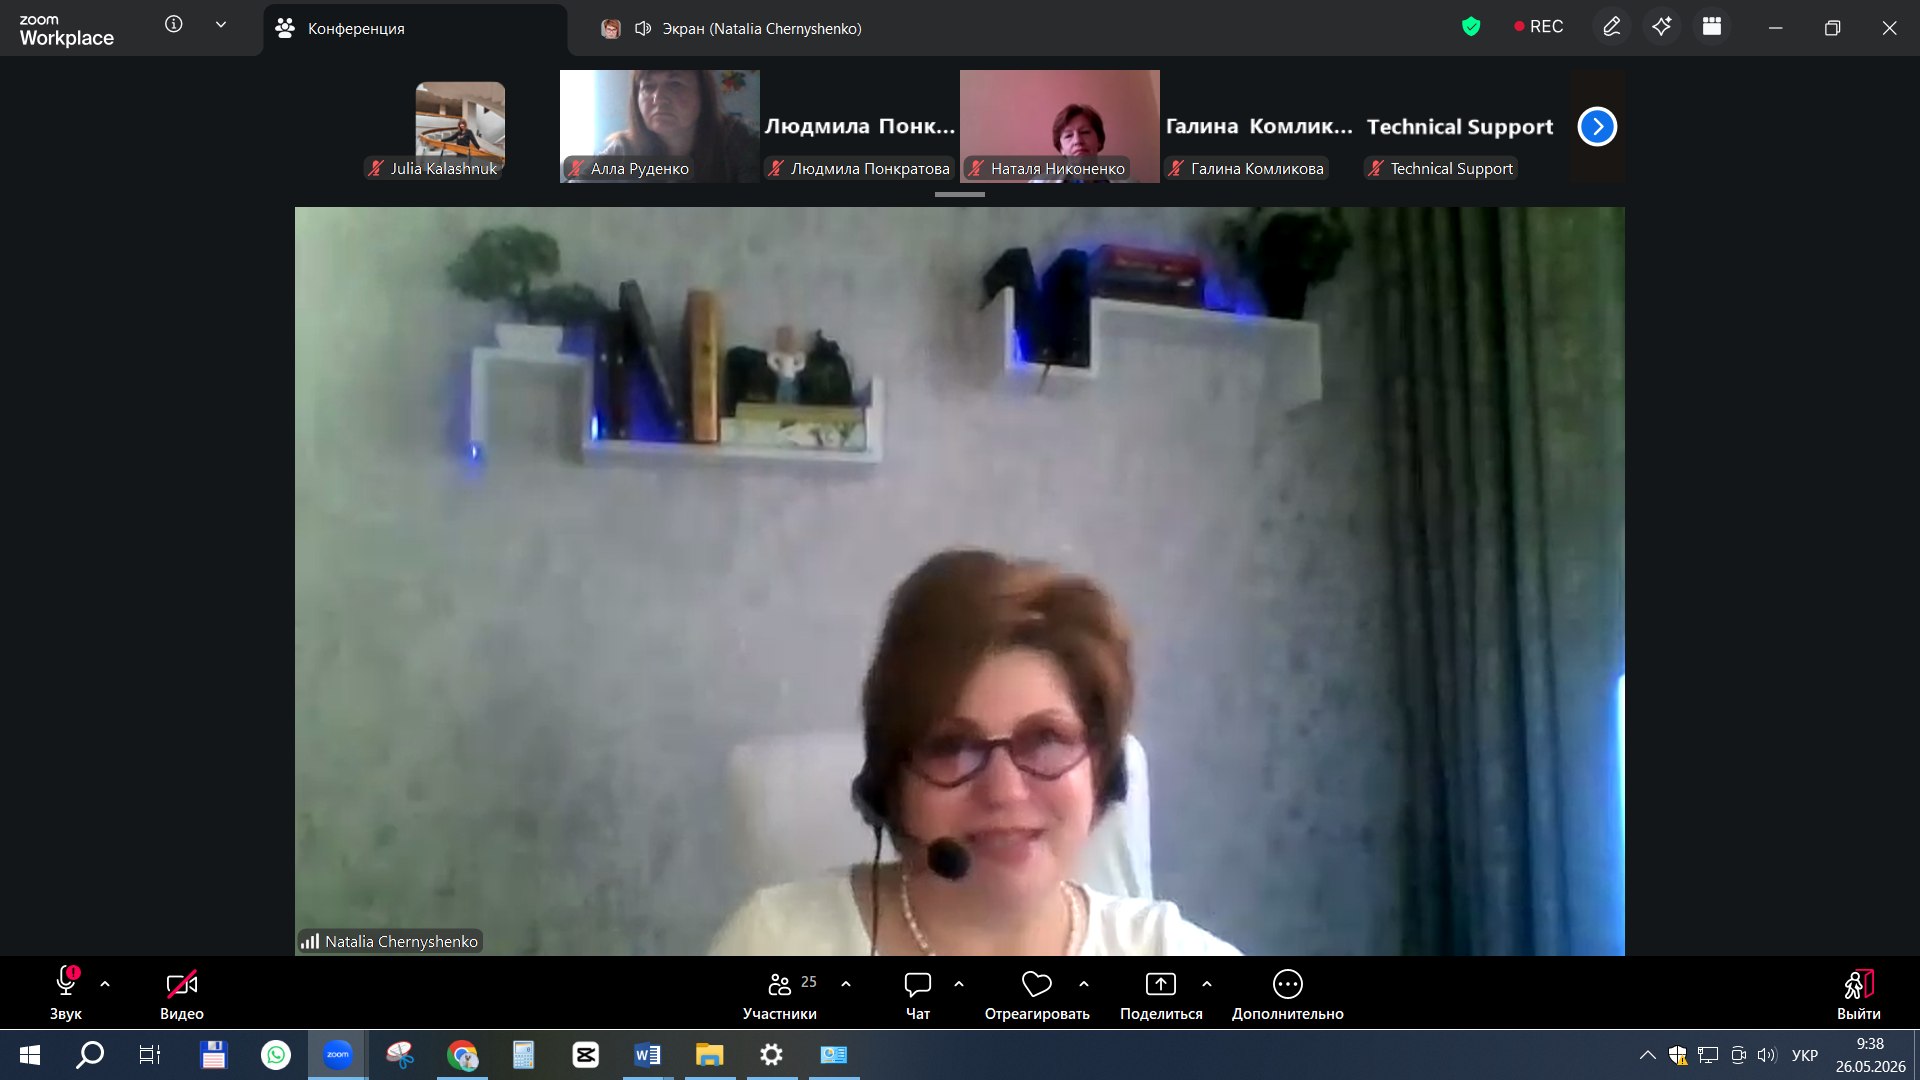The height and width of the screenshot is (1080, 1920).
Task: Open the Участники participants panel
Action: click(x=780, y=993)
